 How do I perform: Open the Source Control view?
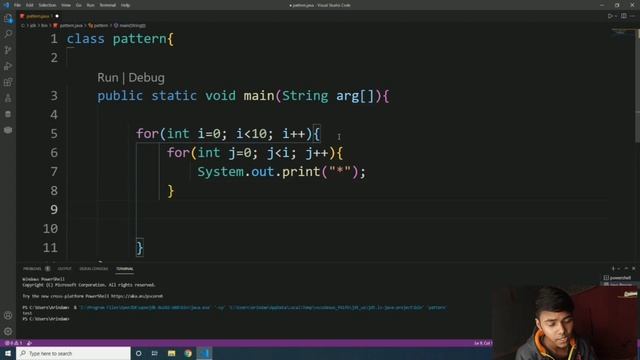pos(8,50)
